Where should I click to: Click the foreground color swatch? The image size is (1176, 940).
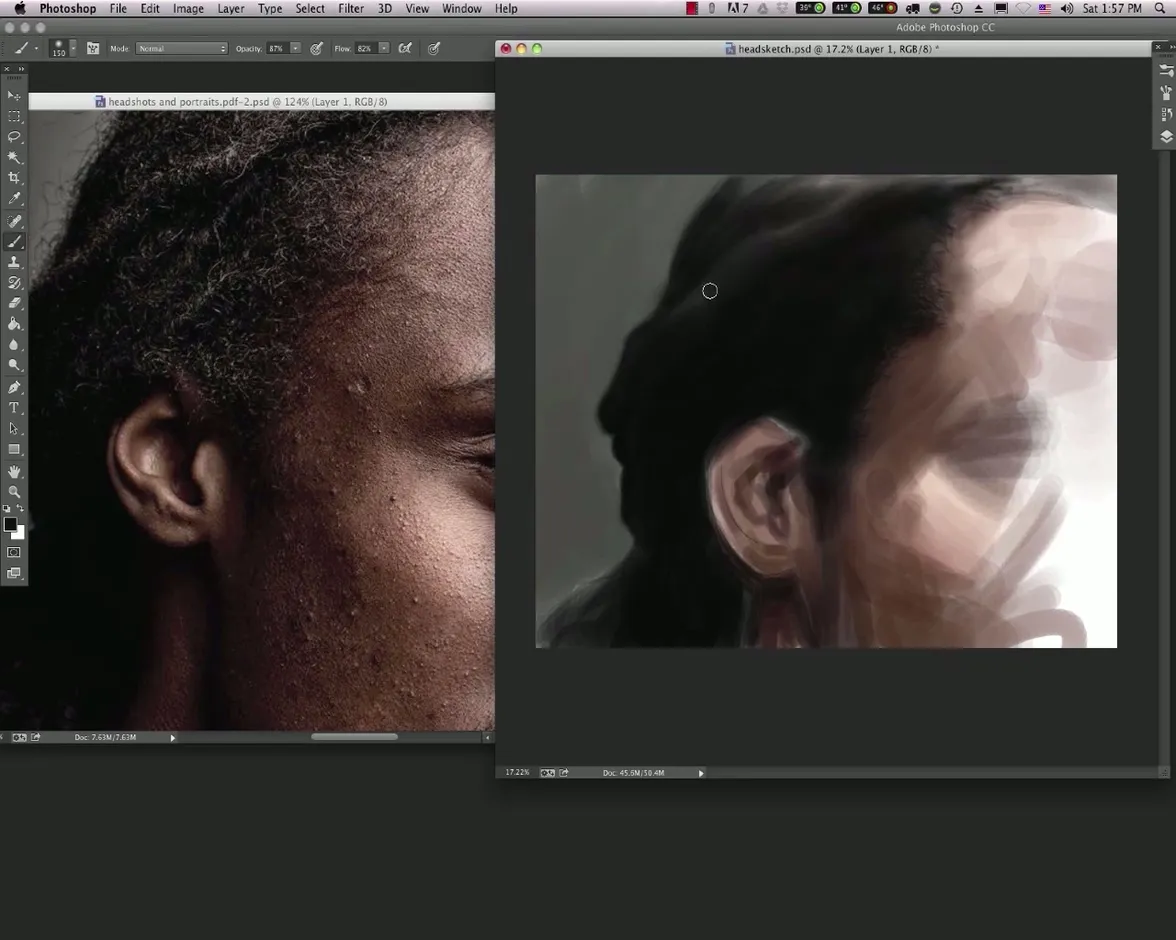pos(10,525)
